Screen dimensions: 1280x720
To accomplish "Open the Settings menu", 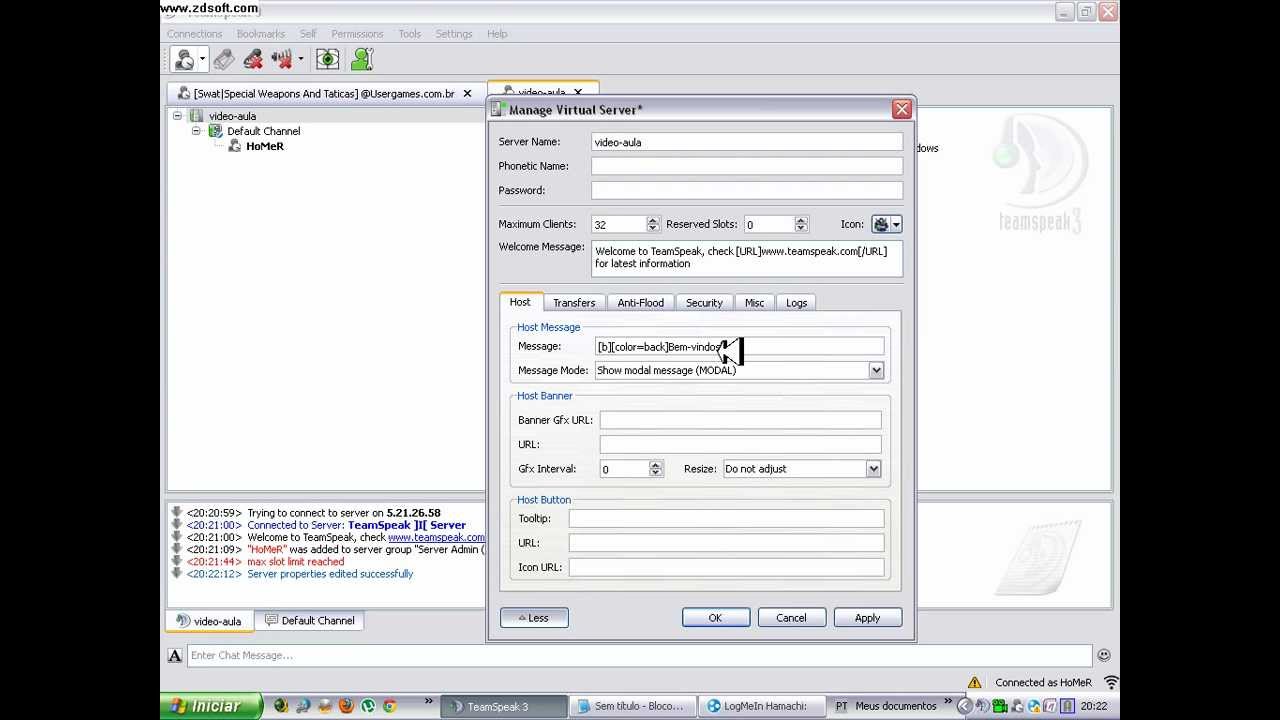I will 454,34.
